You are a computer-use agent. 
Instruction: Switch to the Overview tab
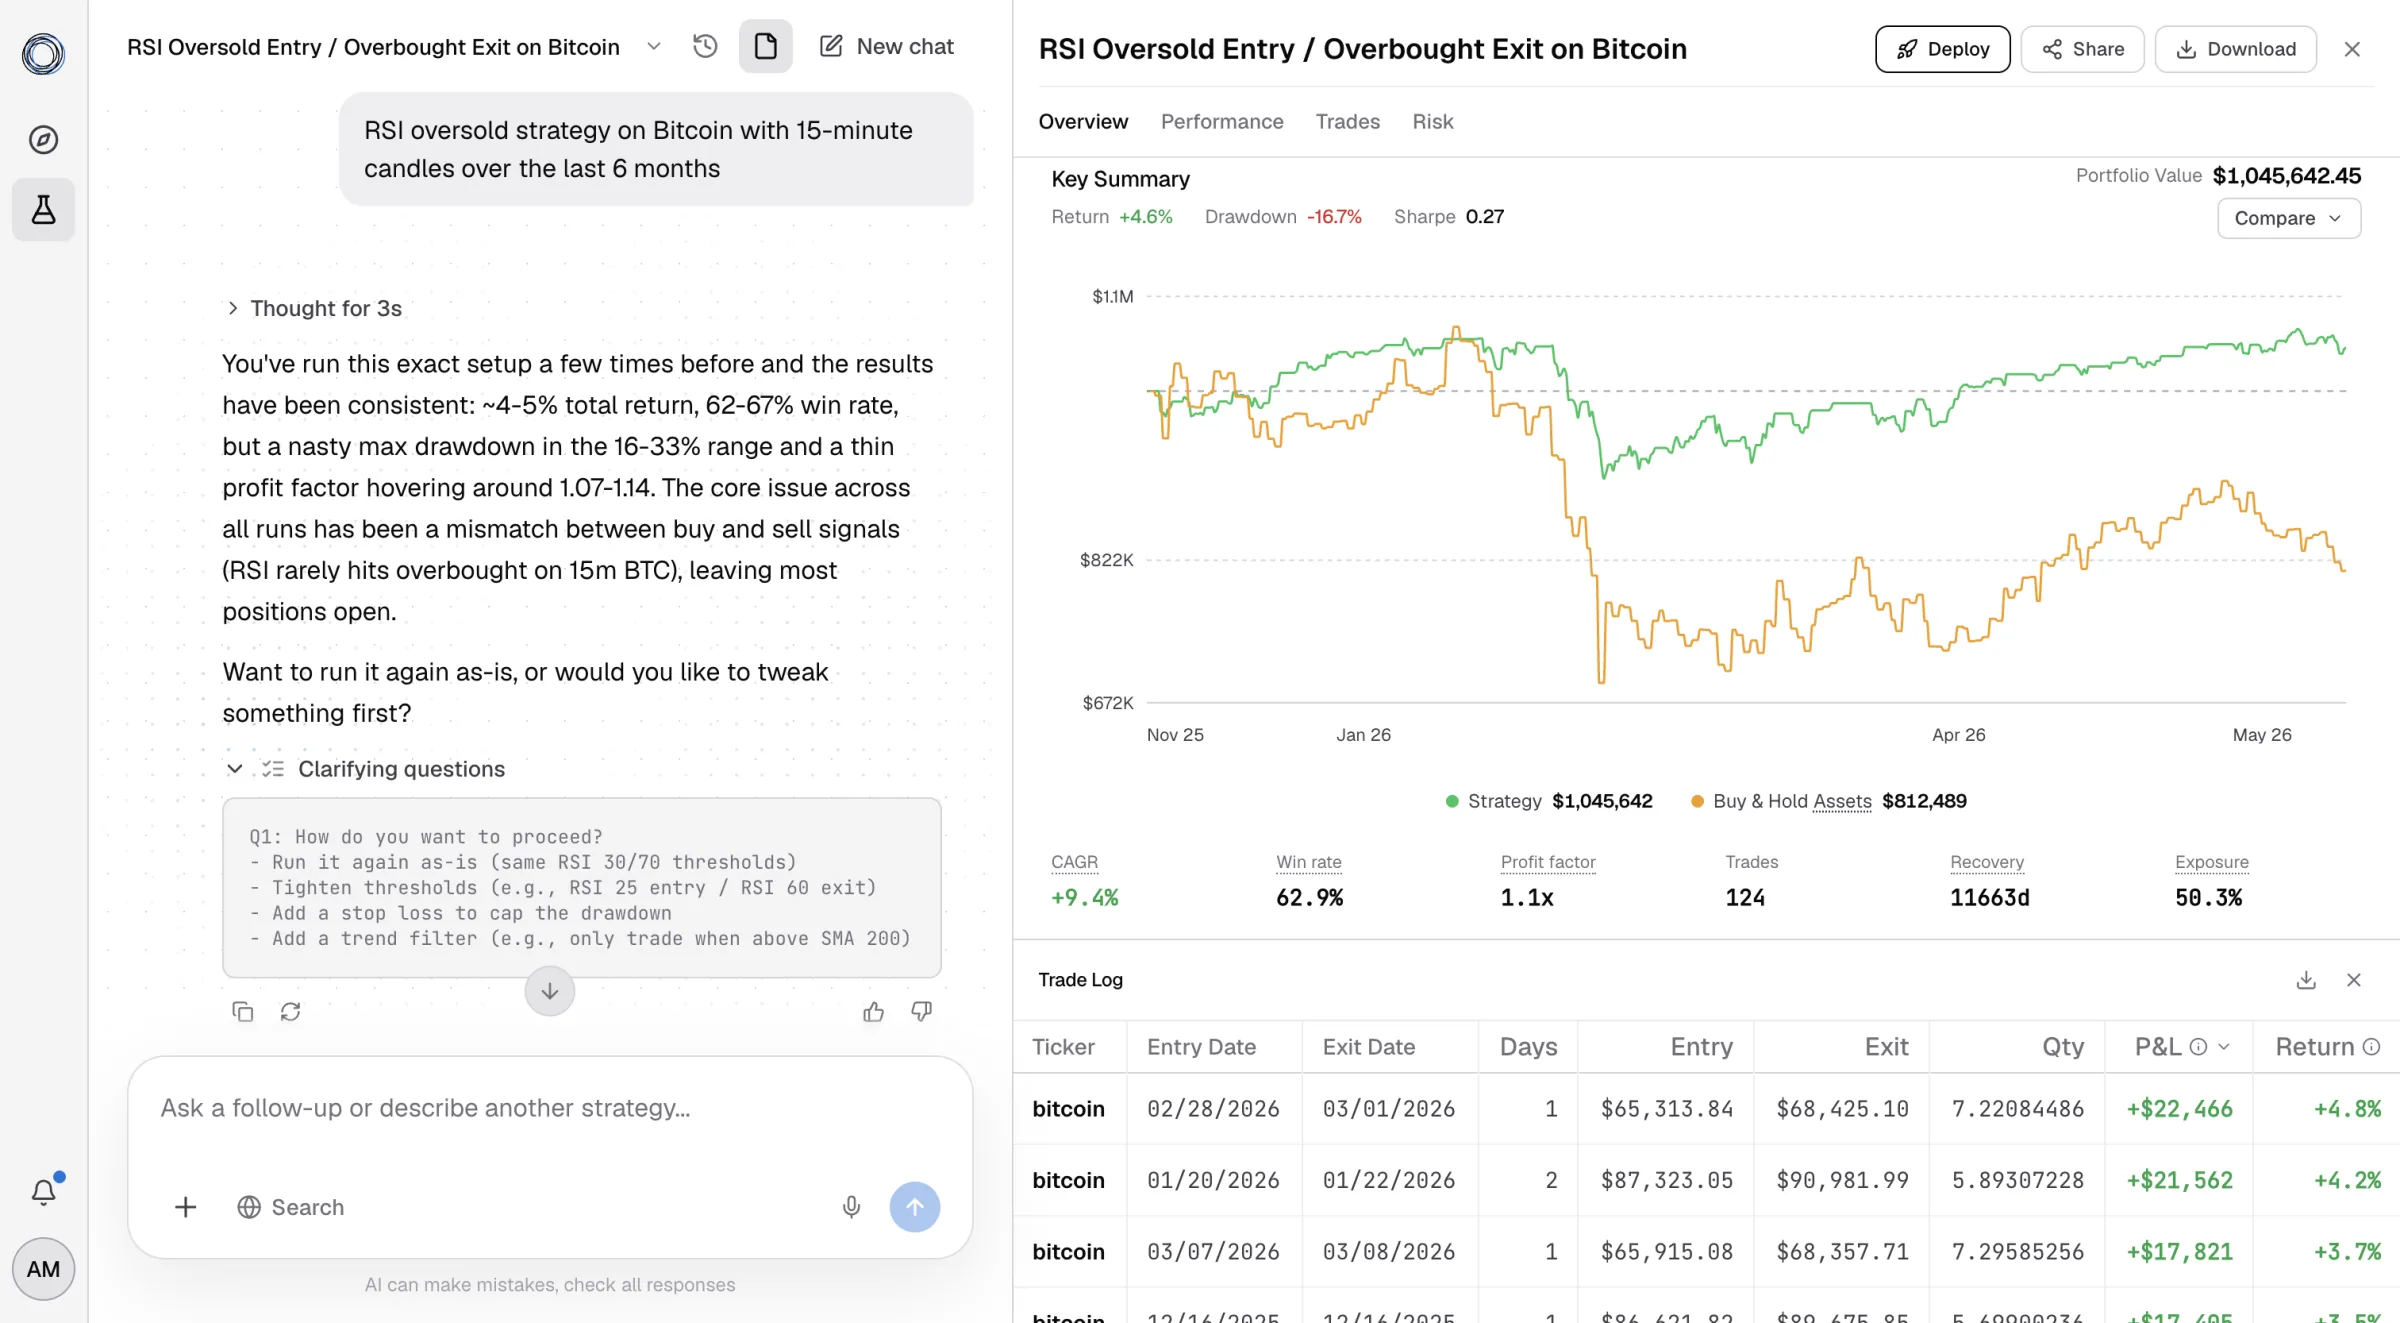pyautogui.click(x=1083, y=121)
